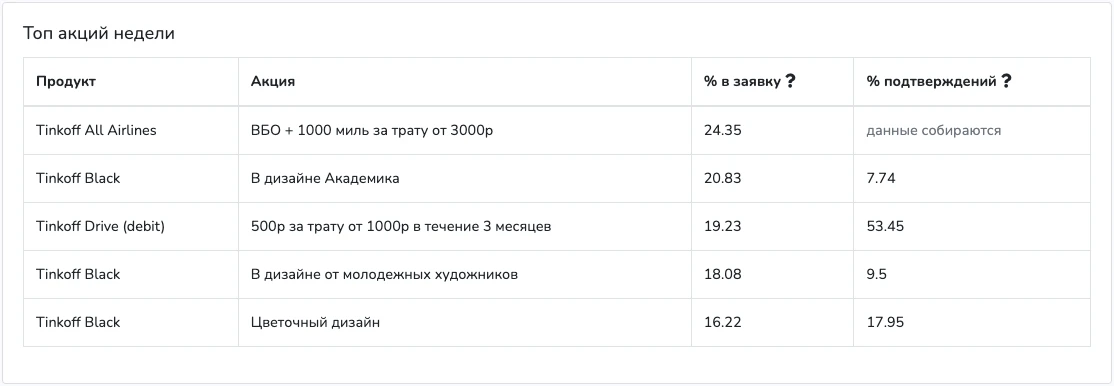The image size is (1114, 386).
Task: Click the question mark next to '% подтверждений'
Action: coord(1005,81)
